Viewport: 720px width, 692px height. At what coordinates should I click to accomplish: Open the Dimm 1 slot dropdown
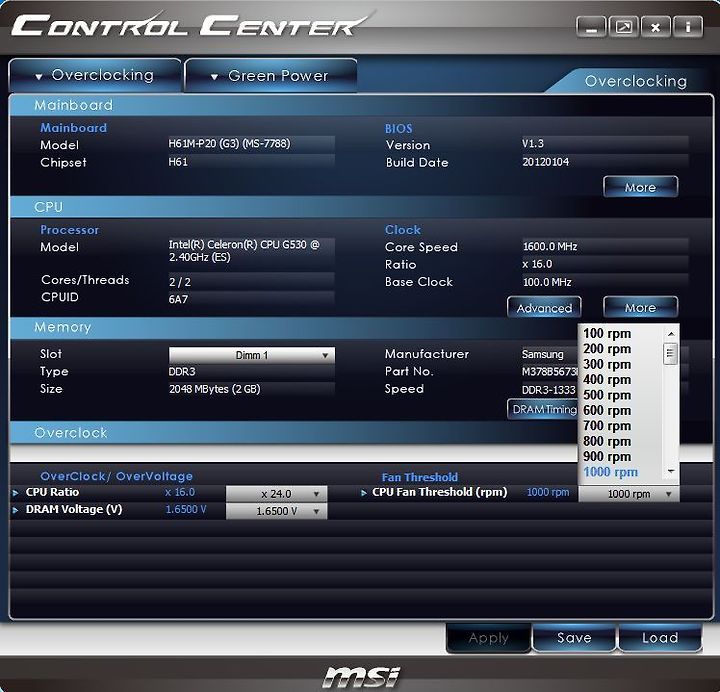pos(252,355)
